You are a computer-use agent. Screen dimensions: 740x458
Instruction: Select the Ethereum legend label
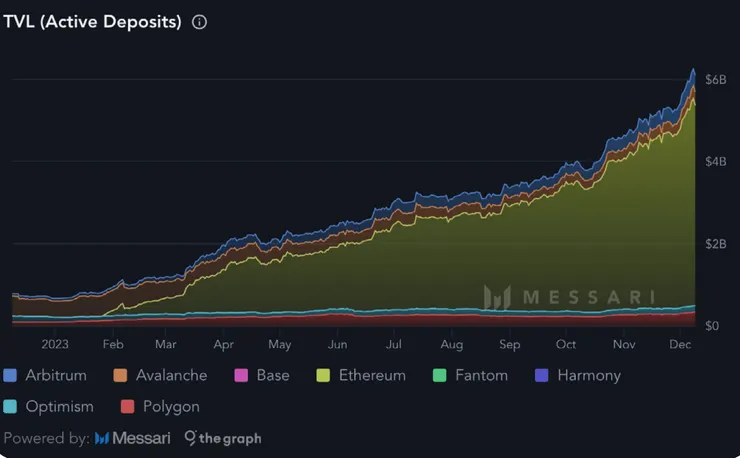372,376
